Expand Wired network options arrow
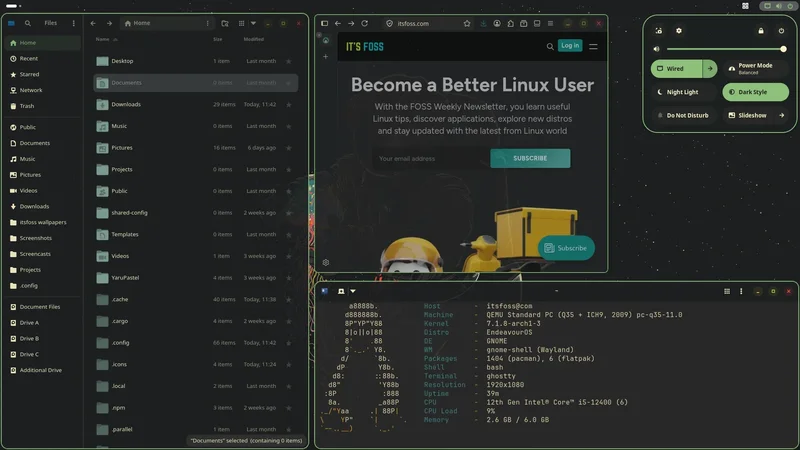This screenshot has height=450, width=800. 710,68
